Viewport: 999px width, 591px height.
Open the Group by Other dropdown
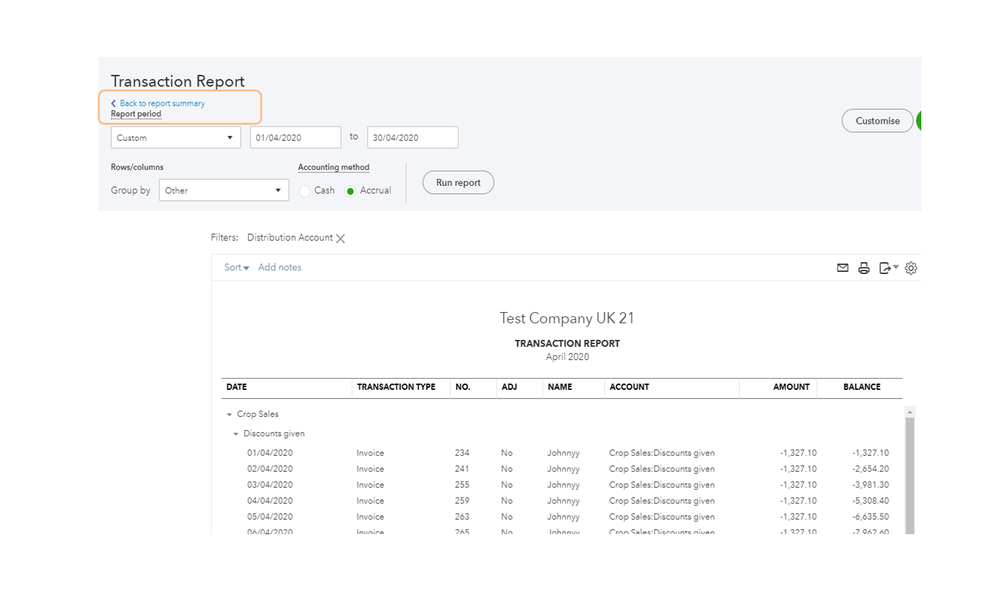(223, 190)
